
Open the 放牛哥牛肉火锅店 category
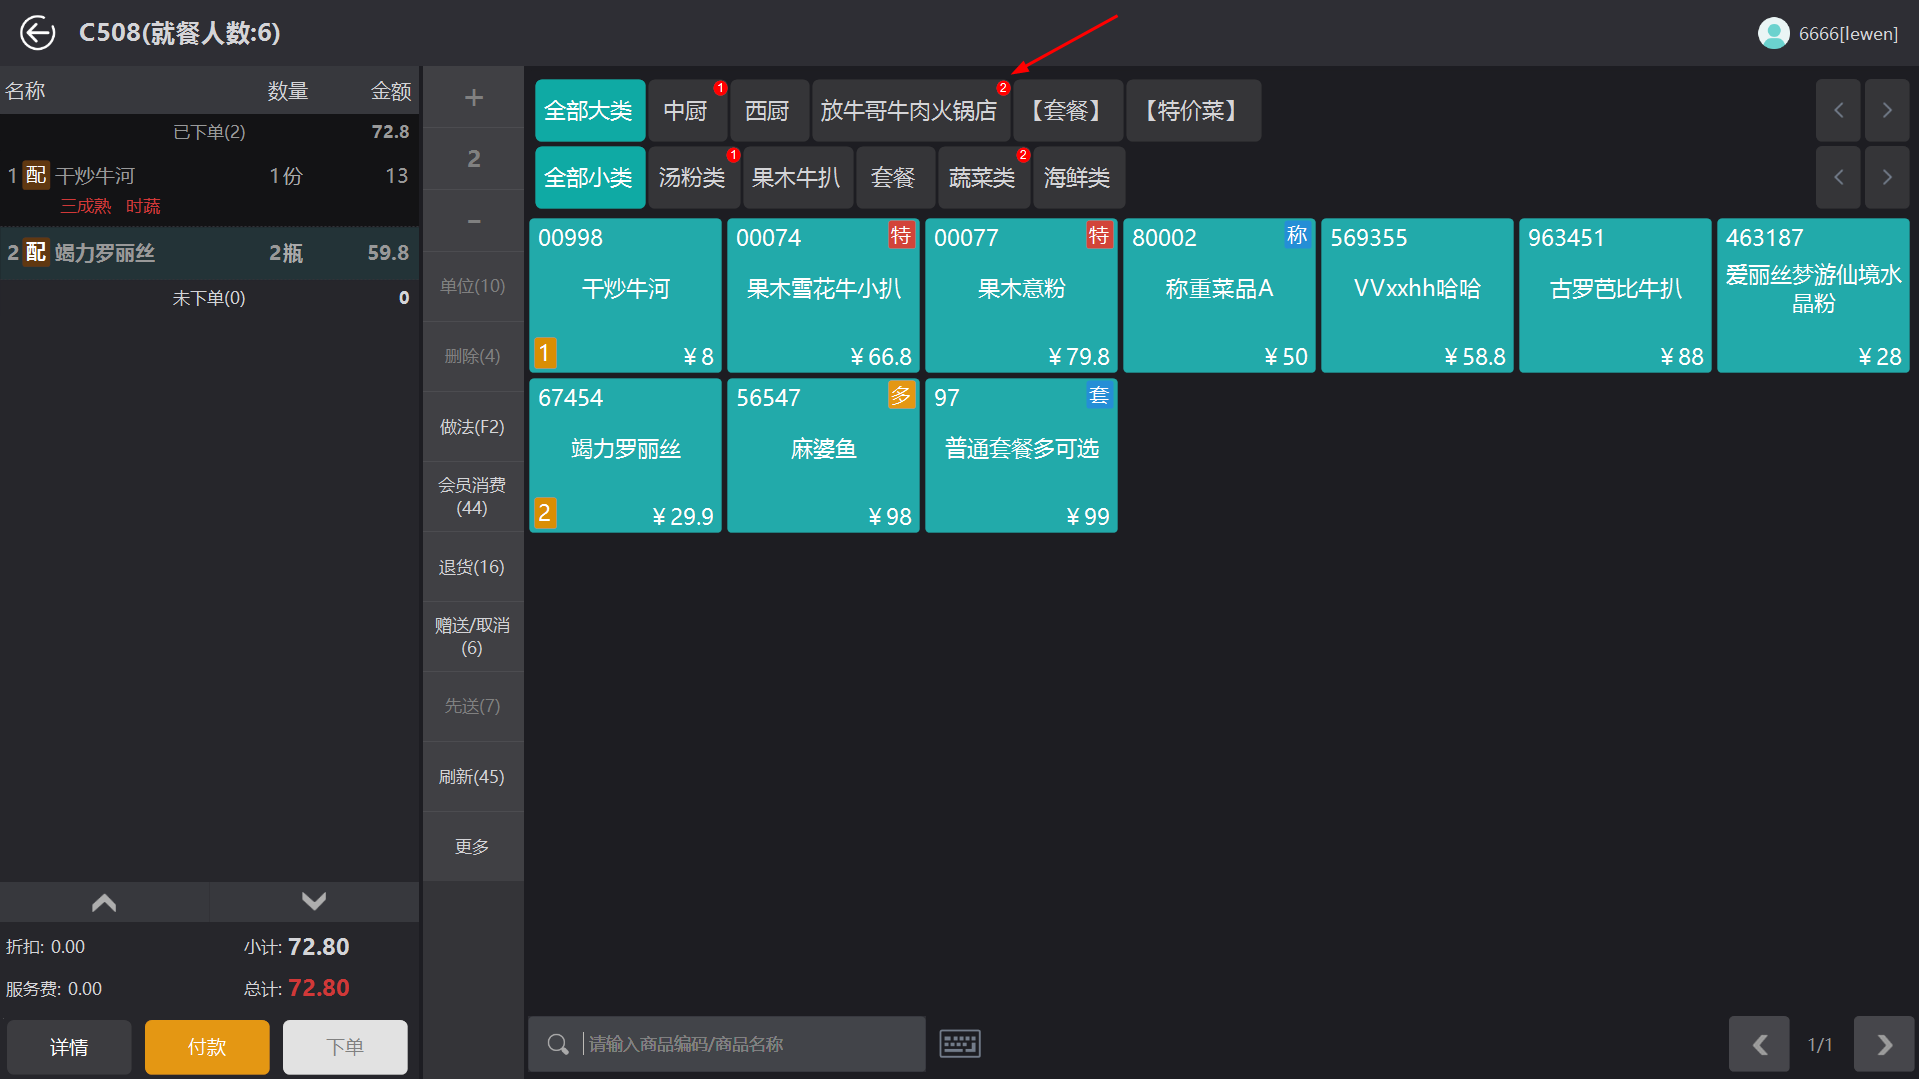point(909,111)
